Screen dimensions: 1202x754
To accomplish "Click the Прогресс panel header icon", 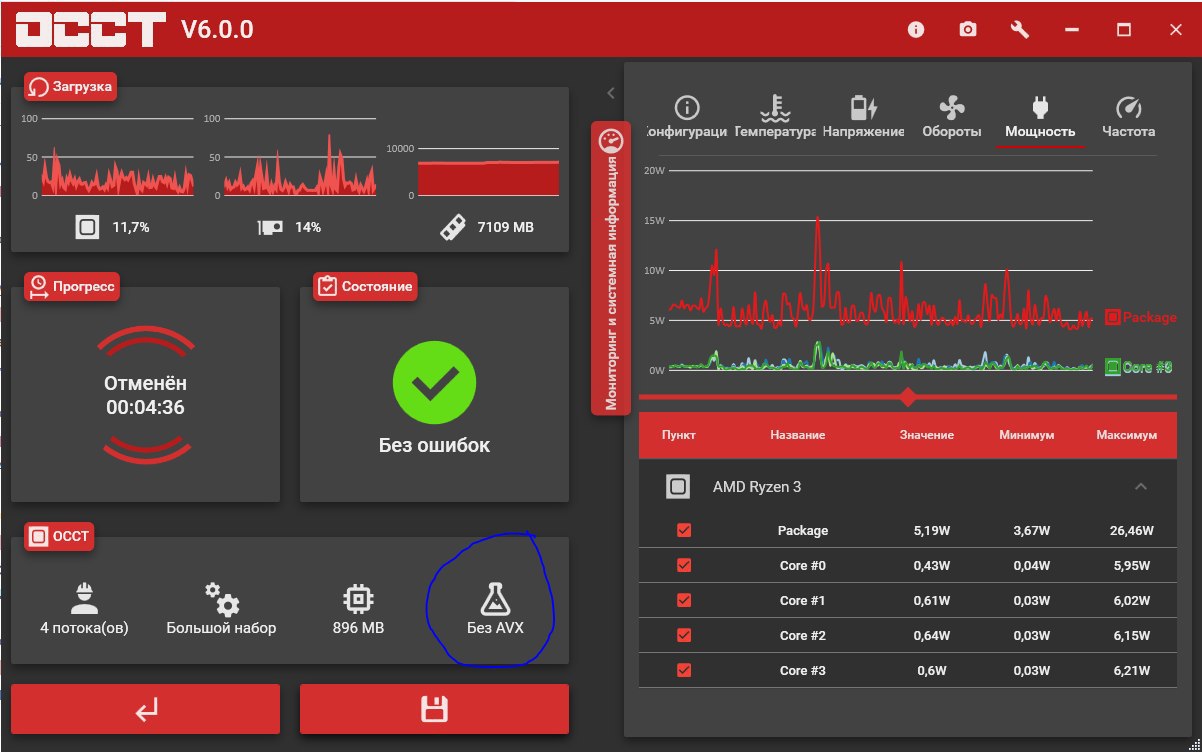I will coord(39,287).
